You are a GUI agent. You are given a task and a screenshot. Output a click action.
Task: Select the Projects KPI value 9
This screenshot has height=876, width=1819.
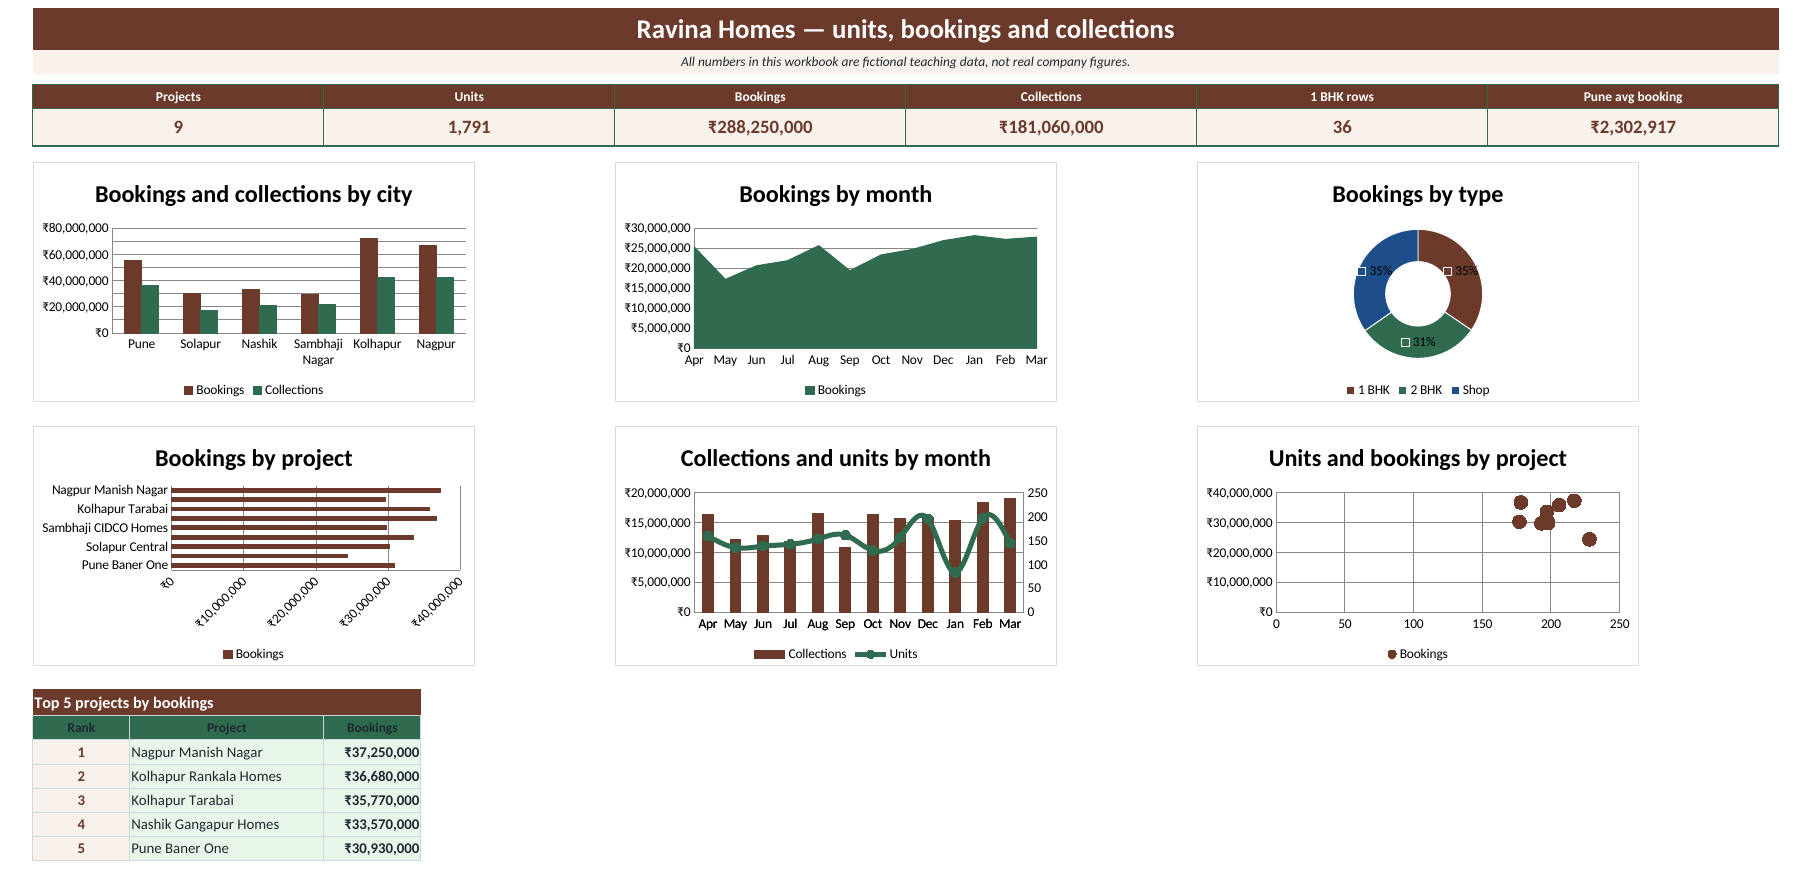[178, 127]
